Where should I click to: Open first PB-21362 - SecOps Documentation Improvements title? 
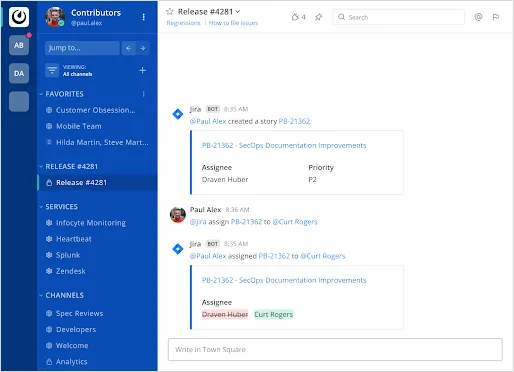tap(284, 145)
